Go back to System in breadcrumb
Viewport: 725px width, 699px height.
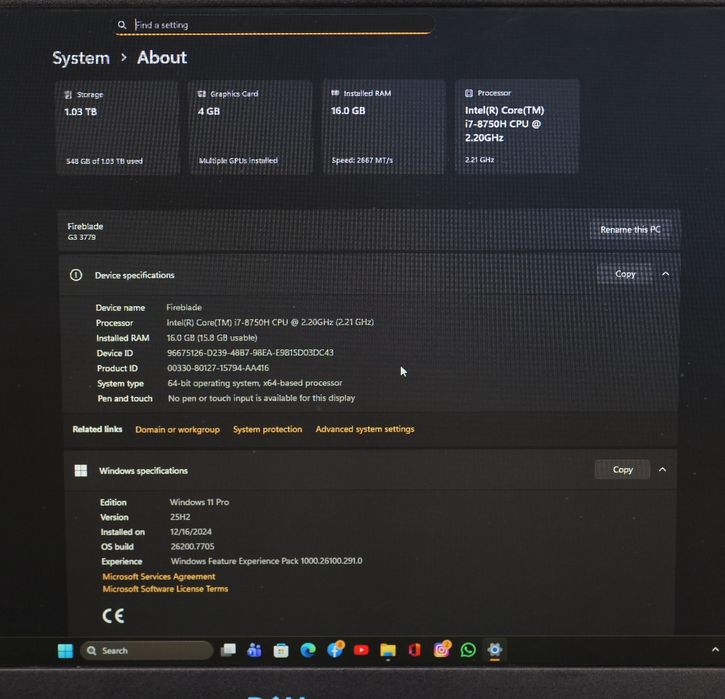pos(81,58)
